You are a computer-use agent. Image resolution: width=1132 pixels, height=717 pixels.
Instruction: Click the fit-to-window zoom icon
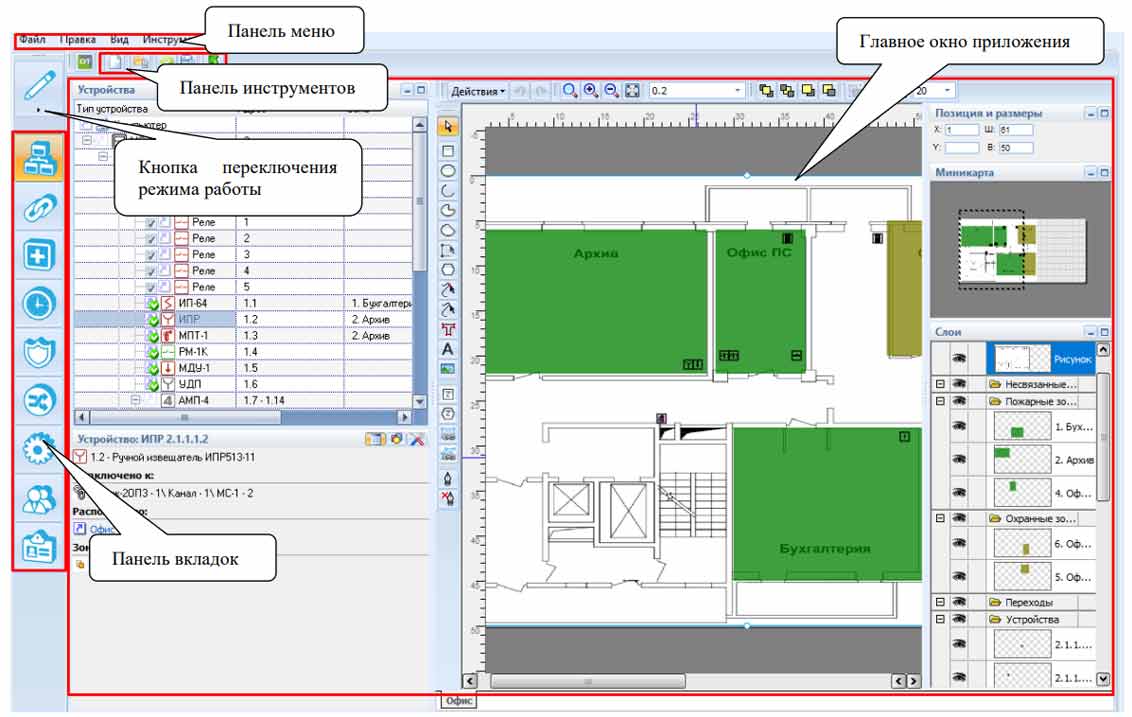click(x=632, y=90)
